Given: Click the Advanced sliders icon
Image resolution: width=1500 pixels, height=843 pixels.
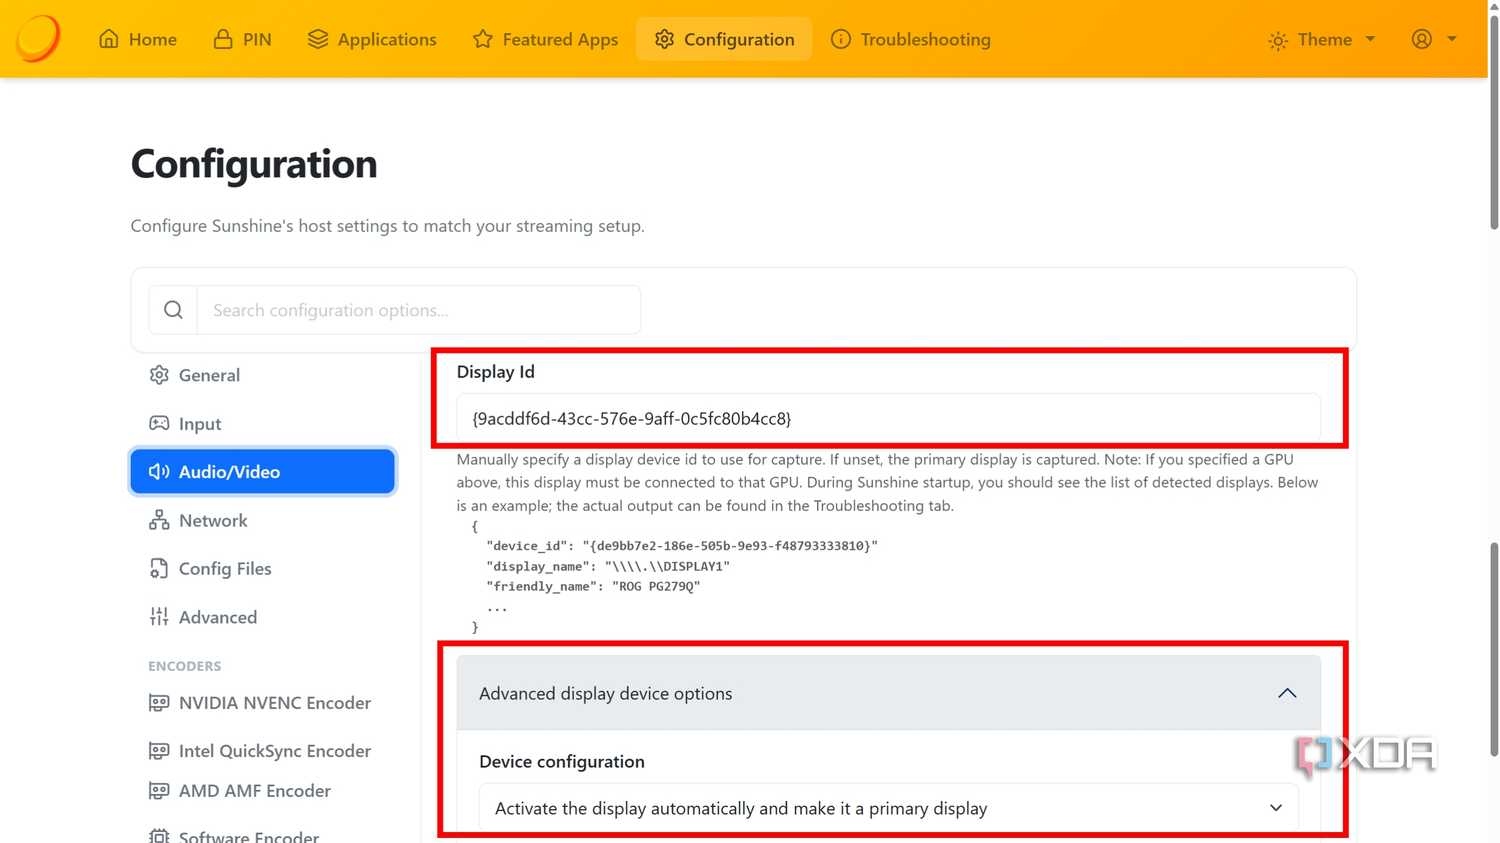Looking at the screenshot, I should [159, 617].
